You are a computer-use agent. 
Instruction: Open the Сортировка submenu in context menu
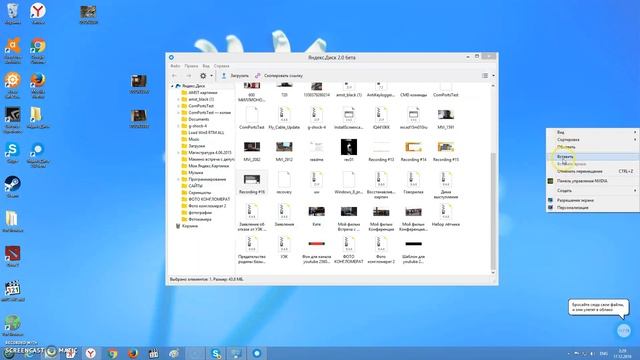(593, 140)
